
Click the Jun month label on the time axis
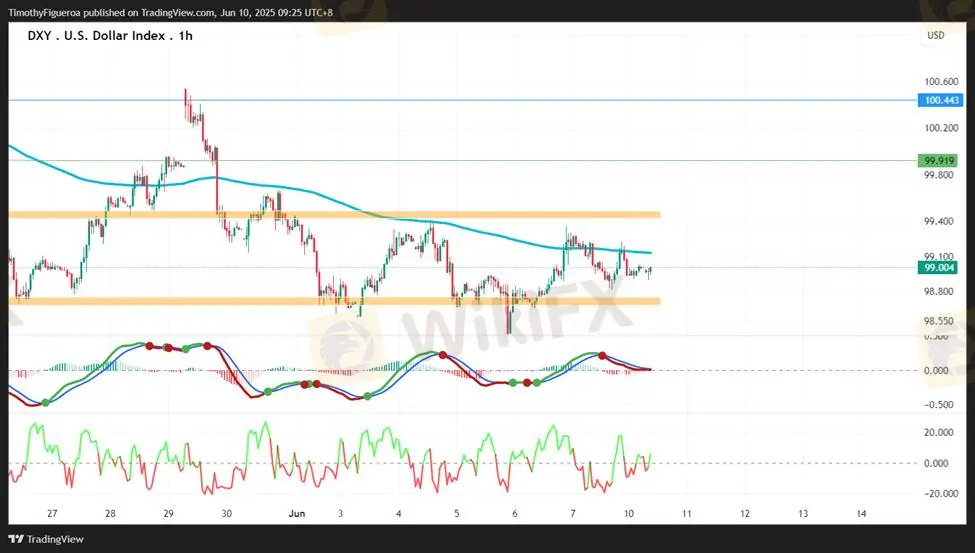point(297,514)
